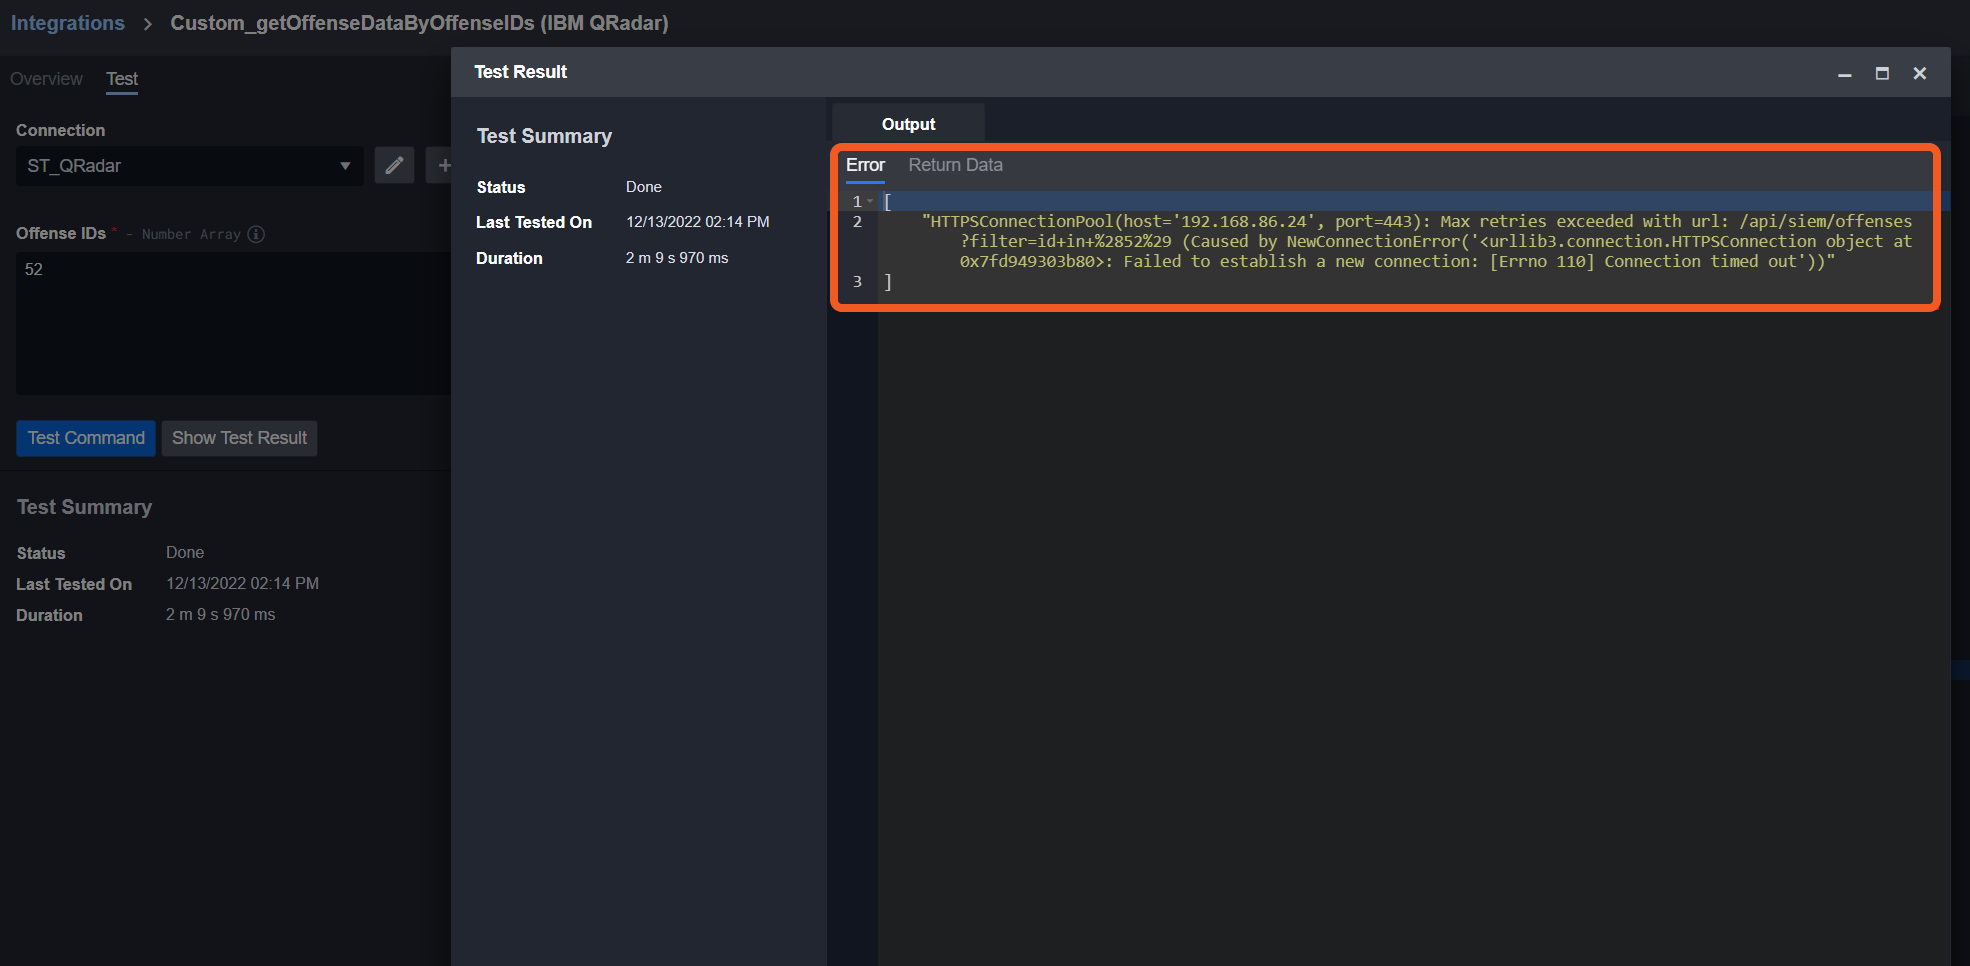The height and width of the screenshot is (966, 1970).
Task: Collapse the code fold arrow on line 1
Action: point(871,202)
